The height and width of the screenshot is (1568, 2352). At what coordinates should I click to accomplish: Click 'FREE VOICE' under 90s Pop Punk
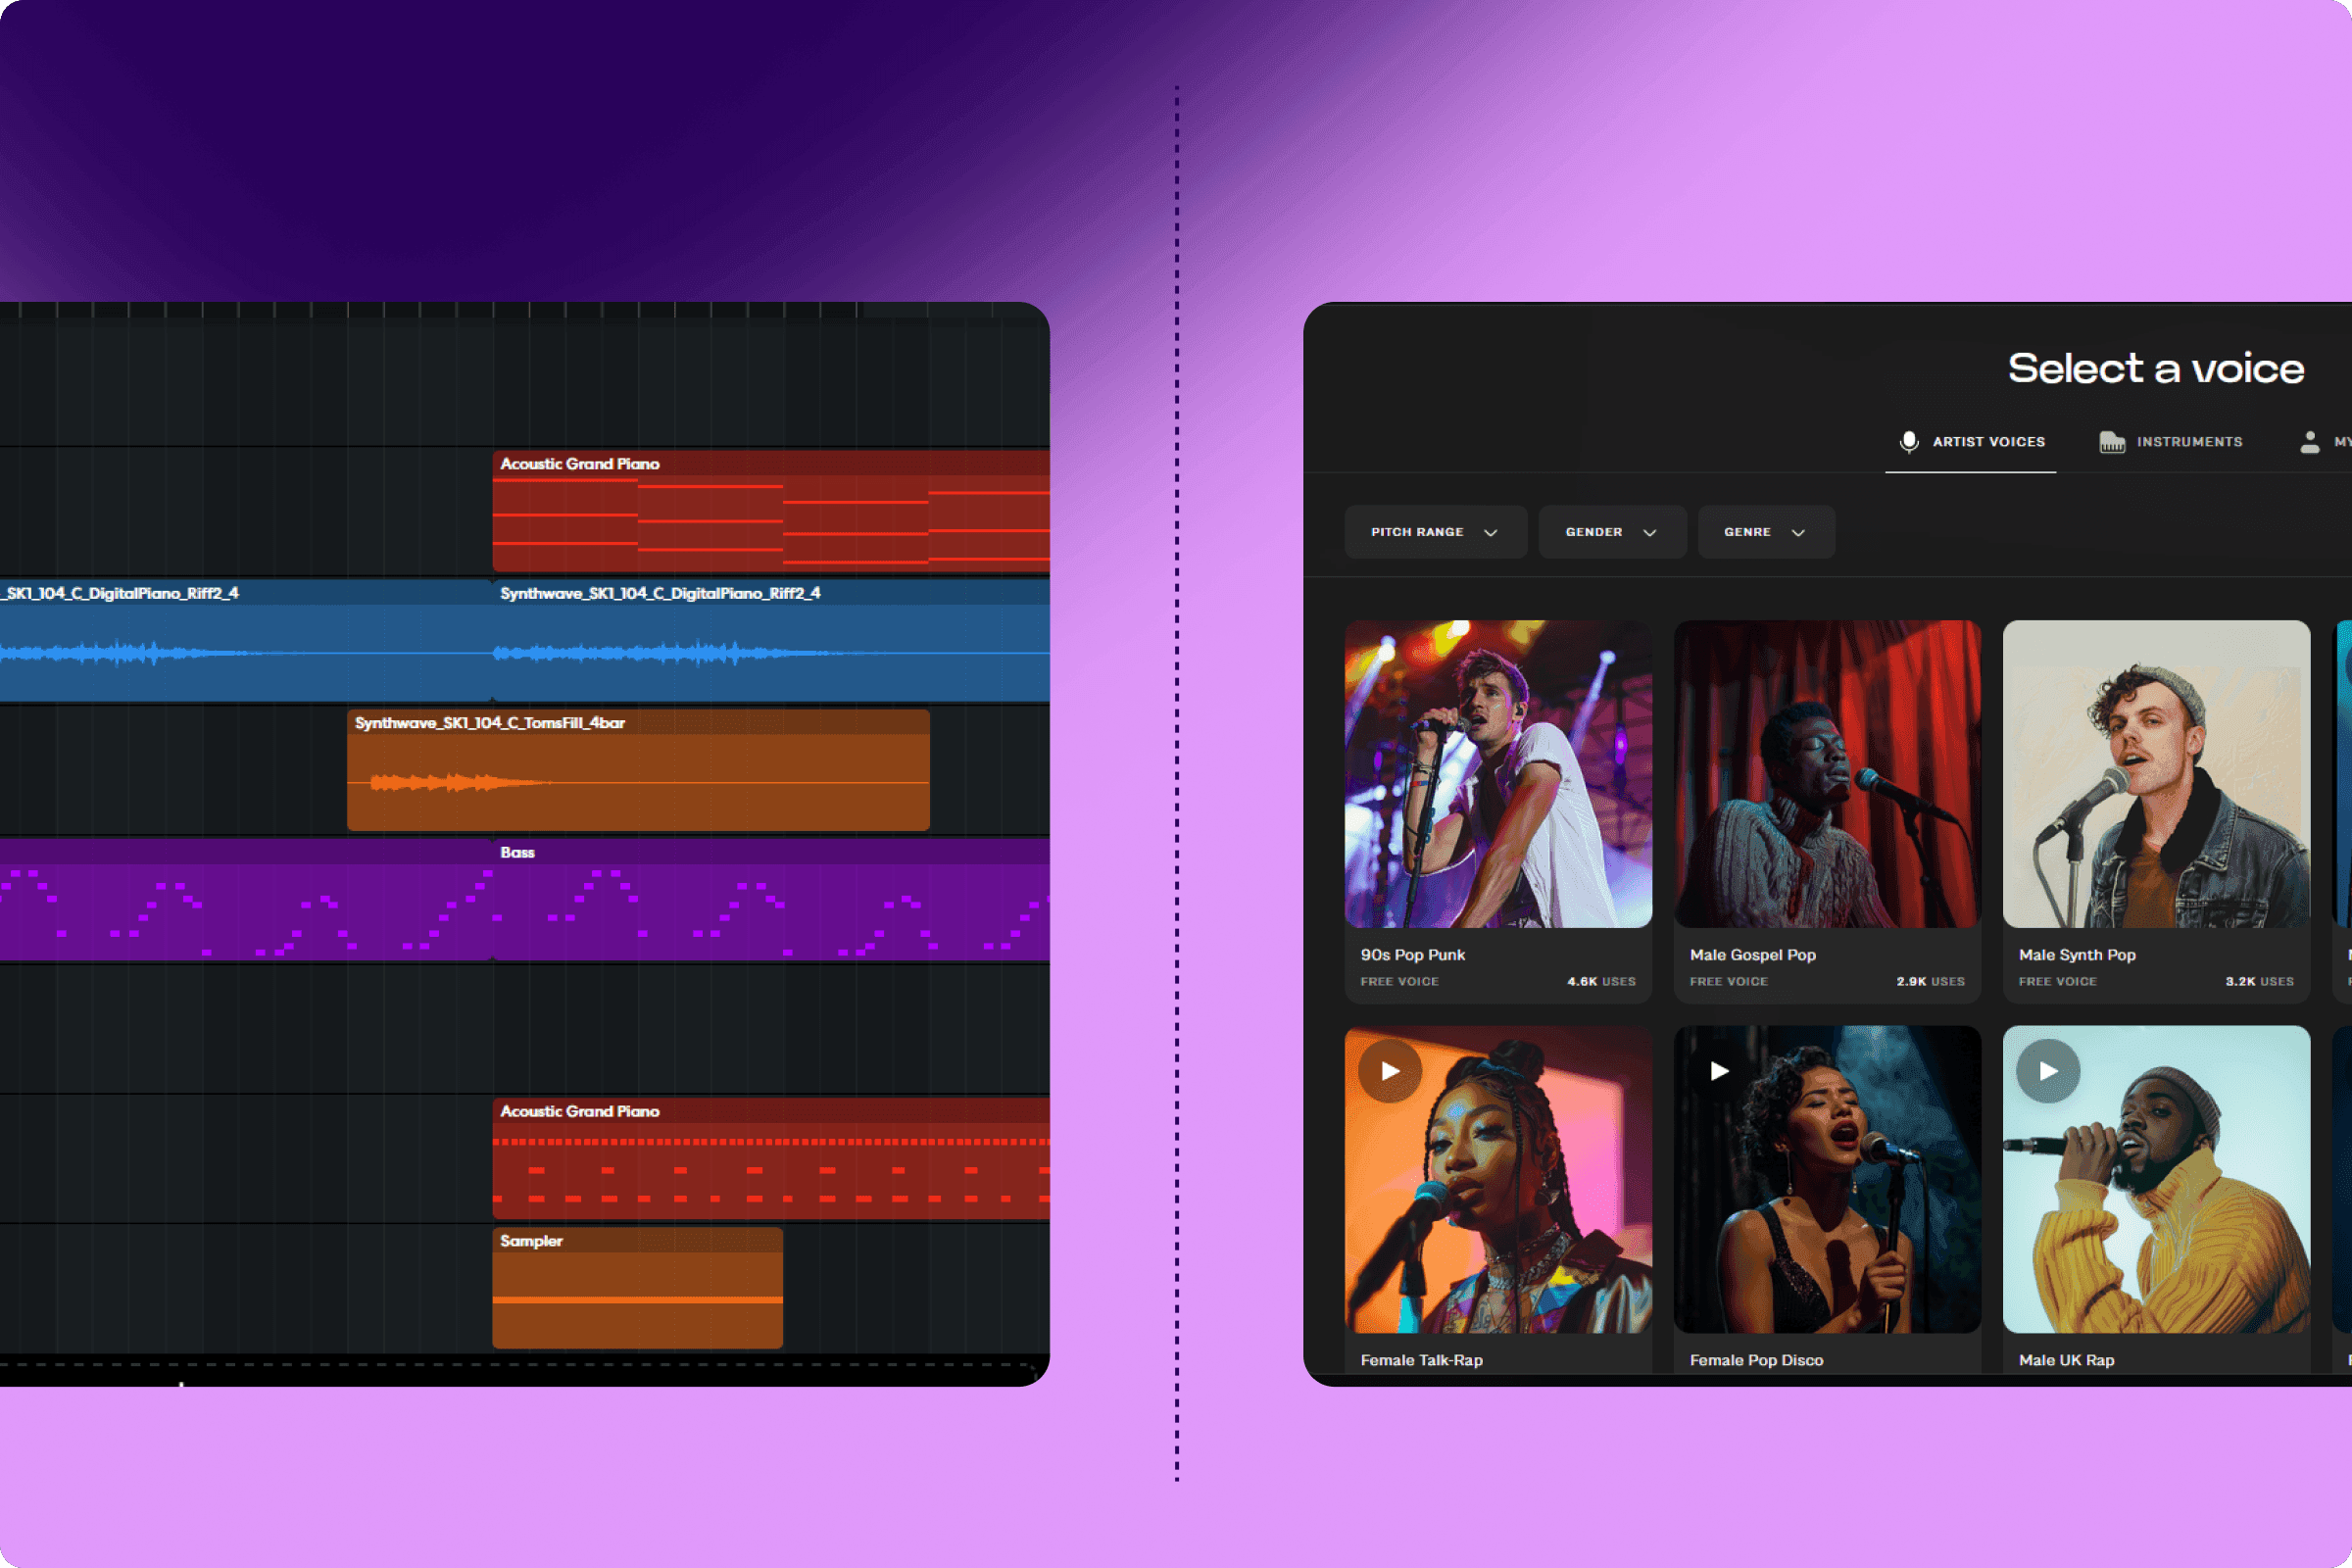pos(1399,982)
